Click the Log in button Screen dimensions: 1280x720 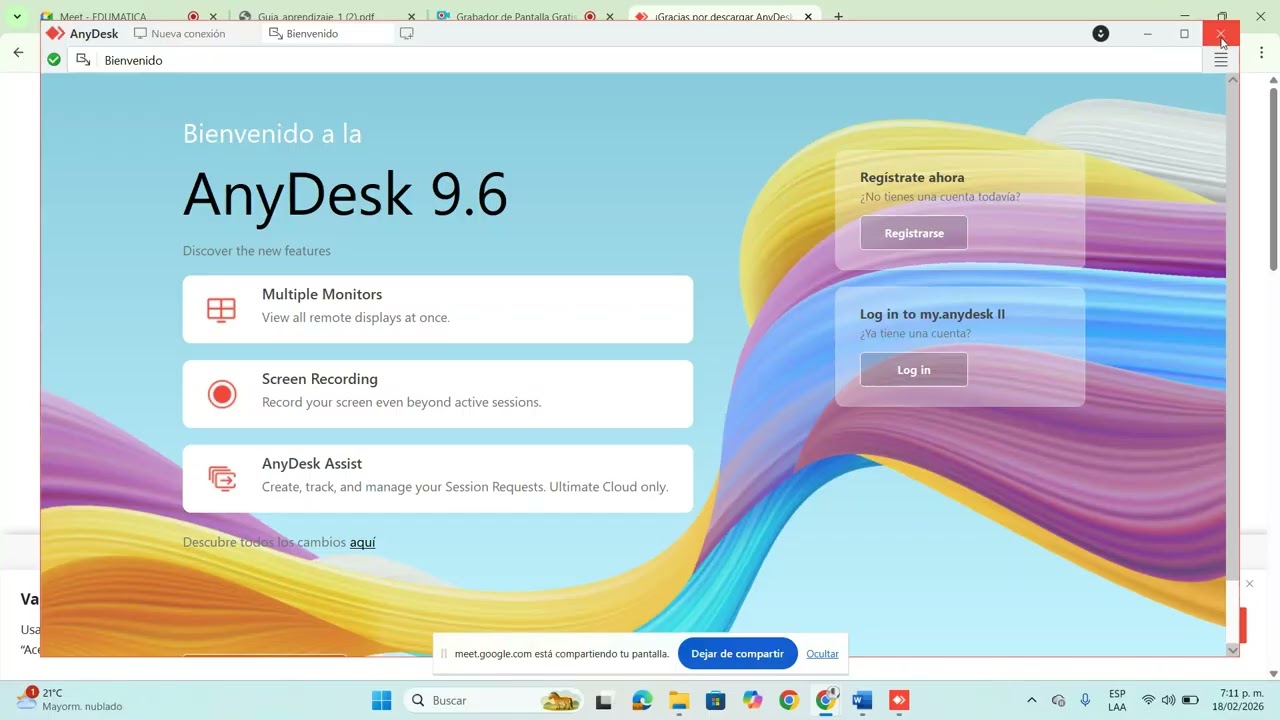914,370
